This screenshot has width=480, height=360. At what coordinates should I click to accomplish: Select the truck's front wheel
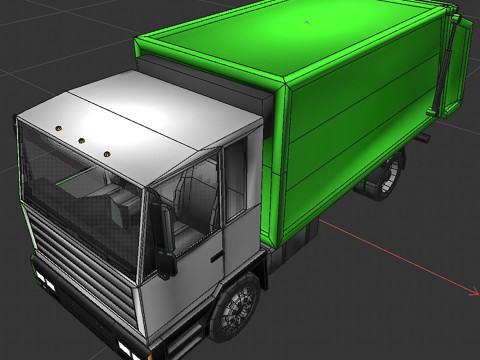236,308
